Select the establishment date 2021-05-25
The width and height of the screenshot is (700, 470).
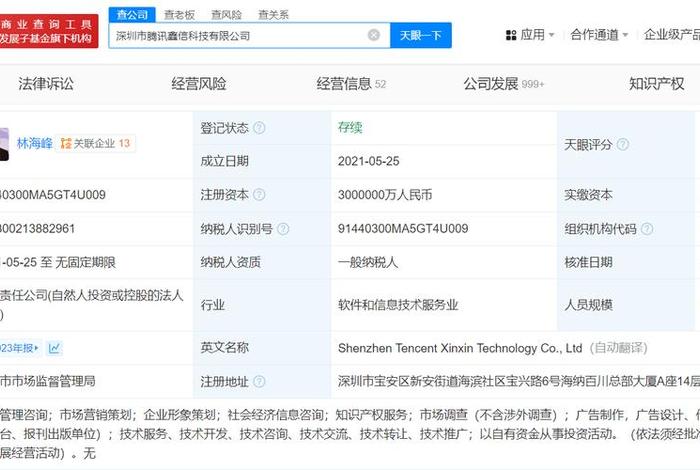coord(369,161)
